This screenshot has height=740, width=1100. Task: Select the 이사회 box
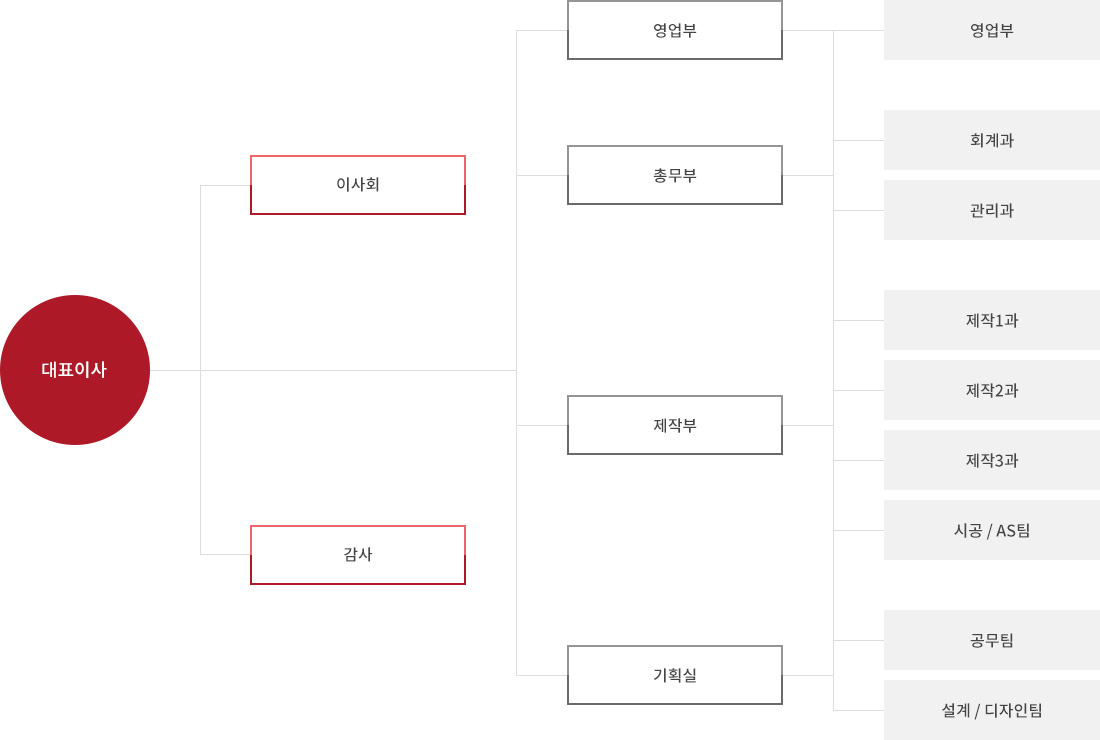point(358,185)
